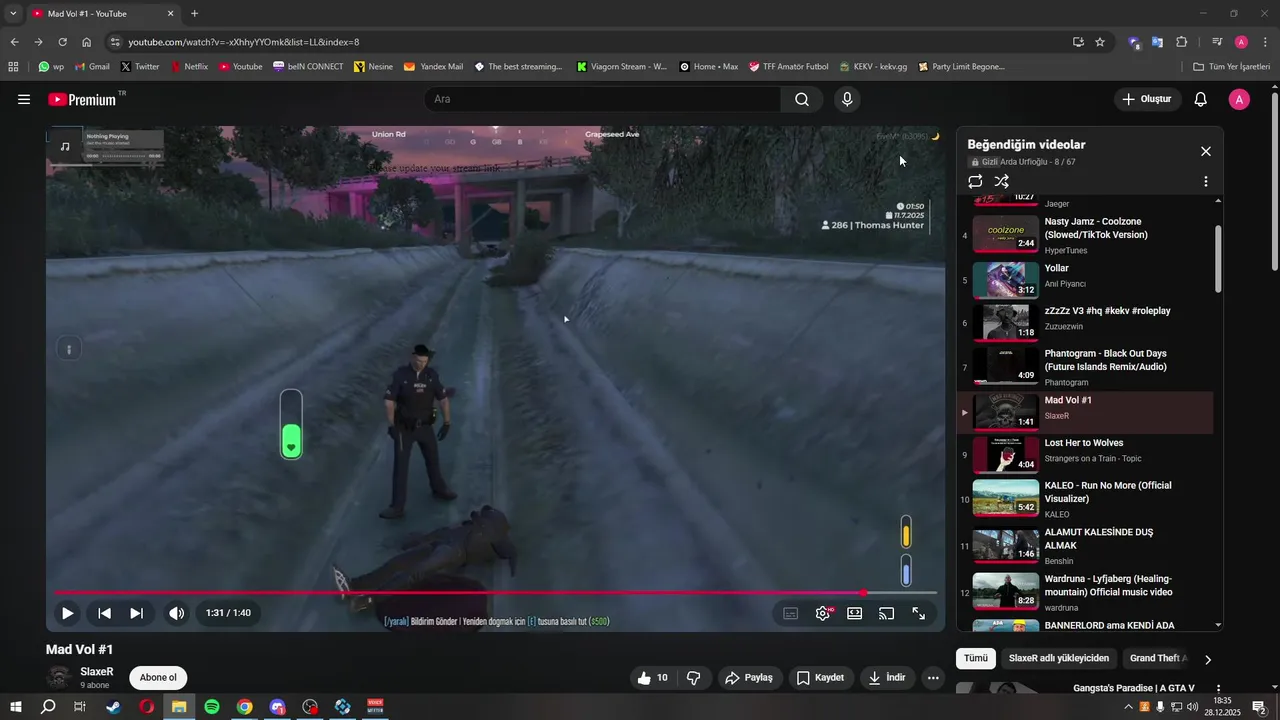The width and height of the screenshot is (1280, 720).
Task: Play the paused video
Action: [x=67, y=613]
